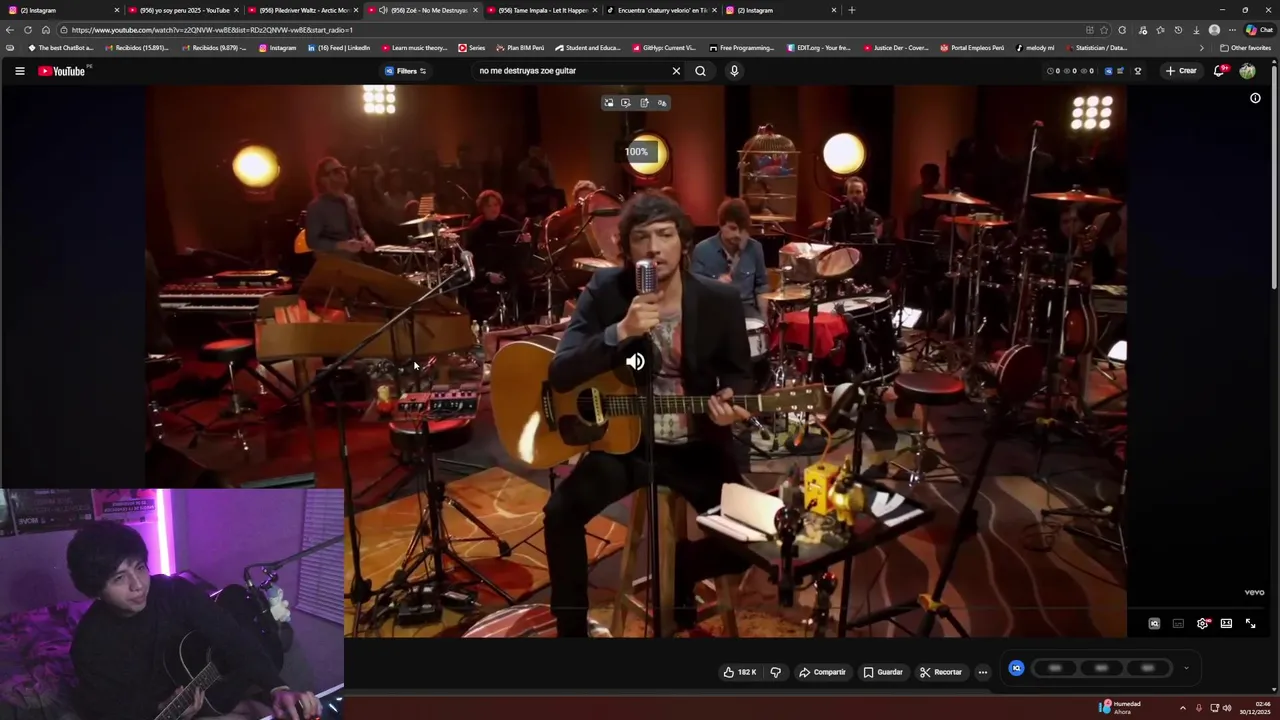
Task: Open more actions three-dot menu
Action: click(x=982, y=672)
